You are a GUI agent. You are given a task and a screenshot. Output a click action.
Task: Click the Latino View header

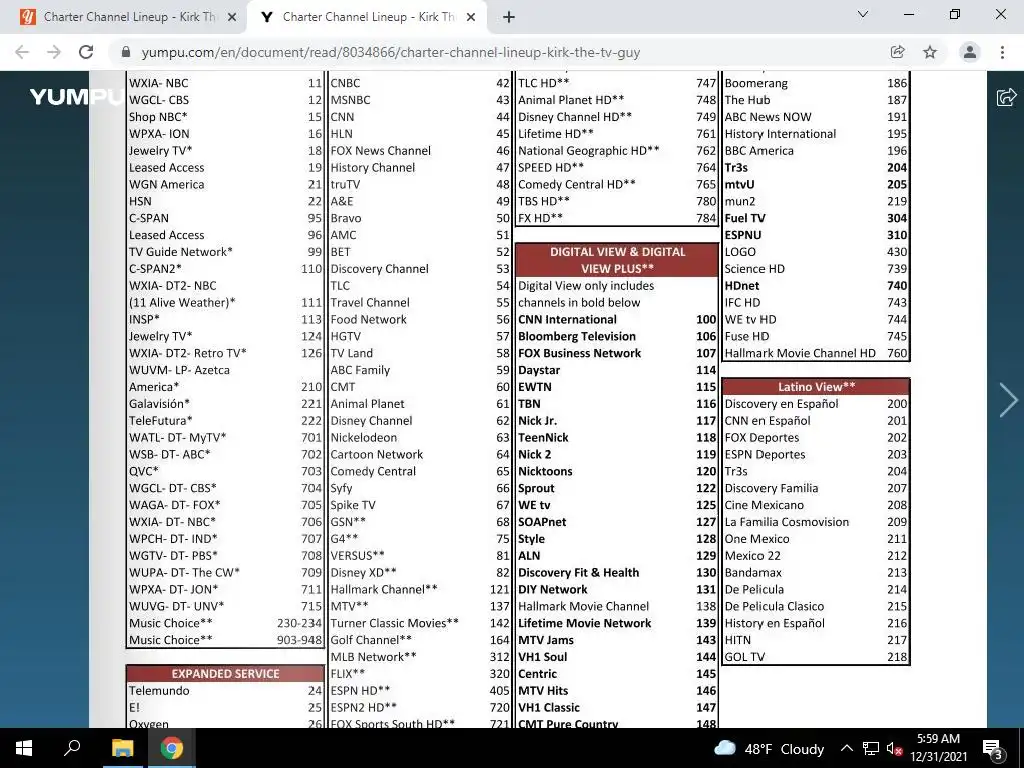(x=816, y=386)
